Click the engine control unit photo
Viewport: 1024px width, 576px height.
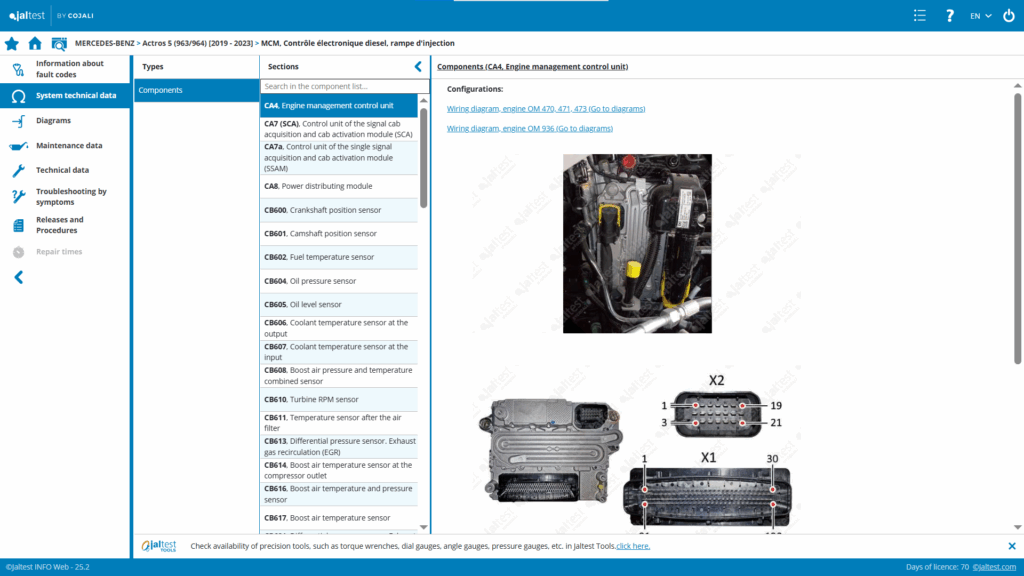[x=637, y=243]
